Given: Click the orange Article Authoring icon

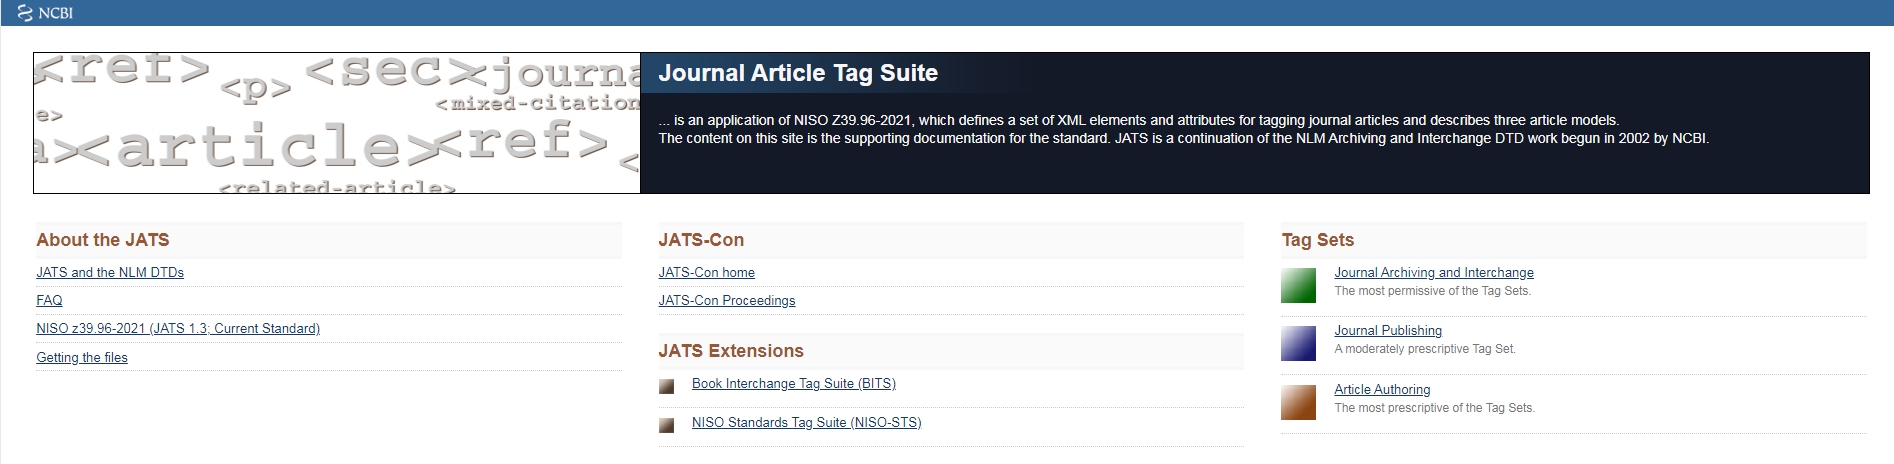Looking at the screenshot, I should point(1298,402).
